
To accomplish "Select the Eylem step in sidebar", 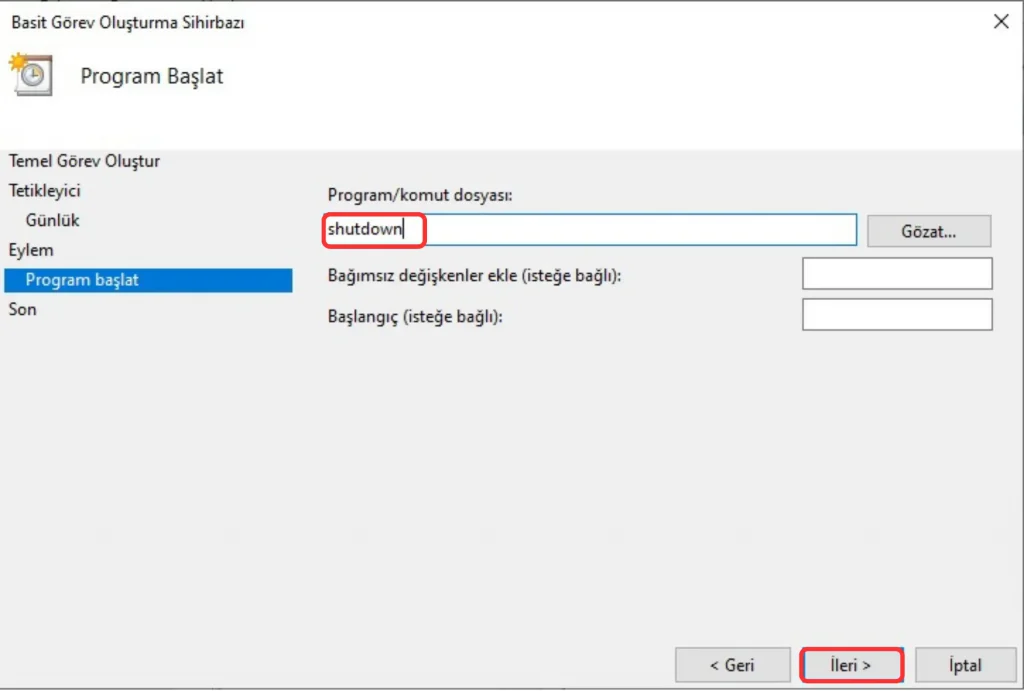I will pos(31,250).
